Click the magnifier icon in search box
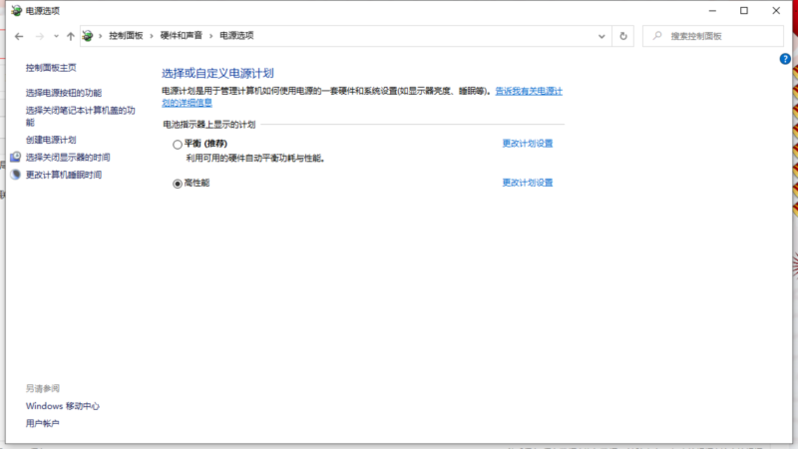This screenshot has width=798, height=449. (657, 36)
